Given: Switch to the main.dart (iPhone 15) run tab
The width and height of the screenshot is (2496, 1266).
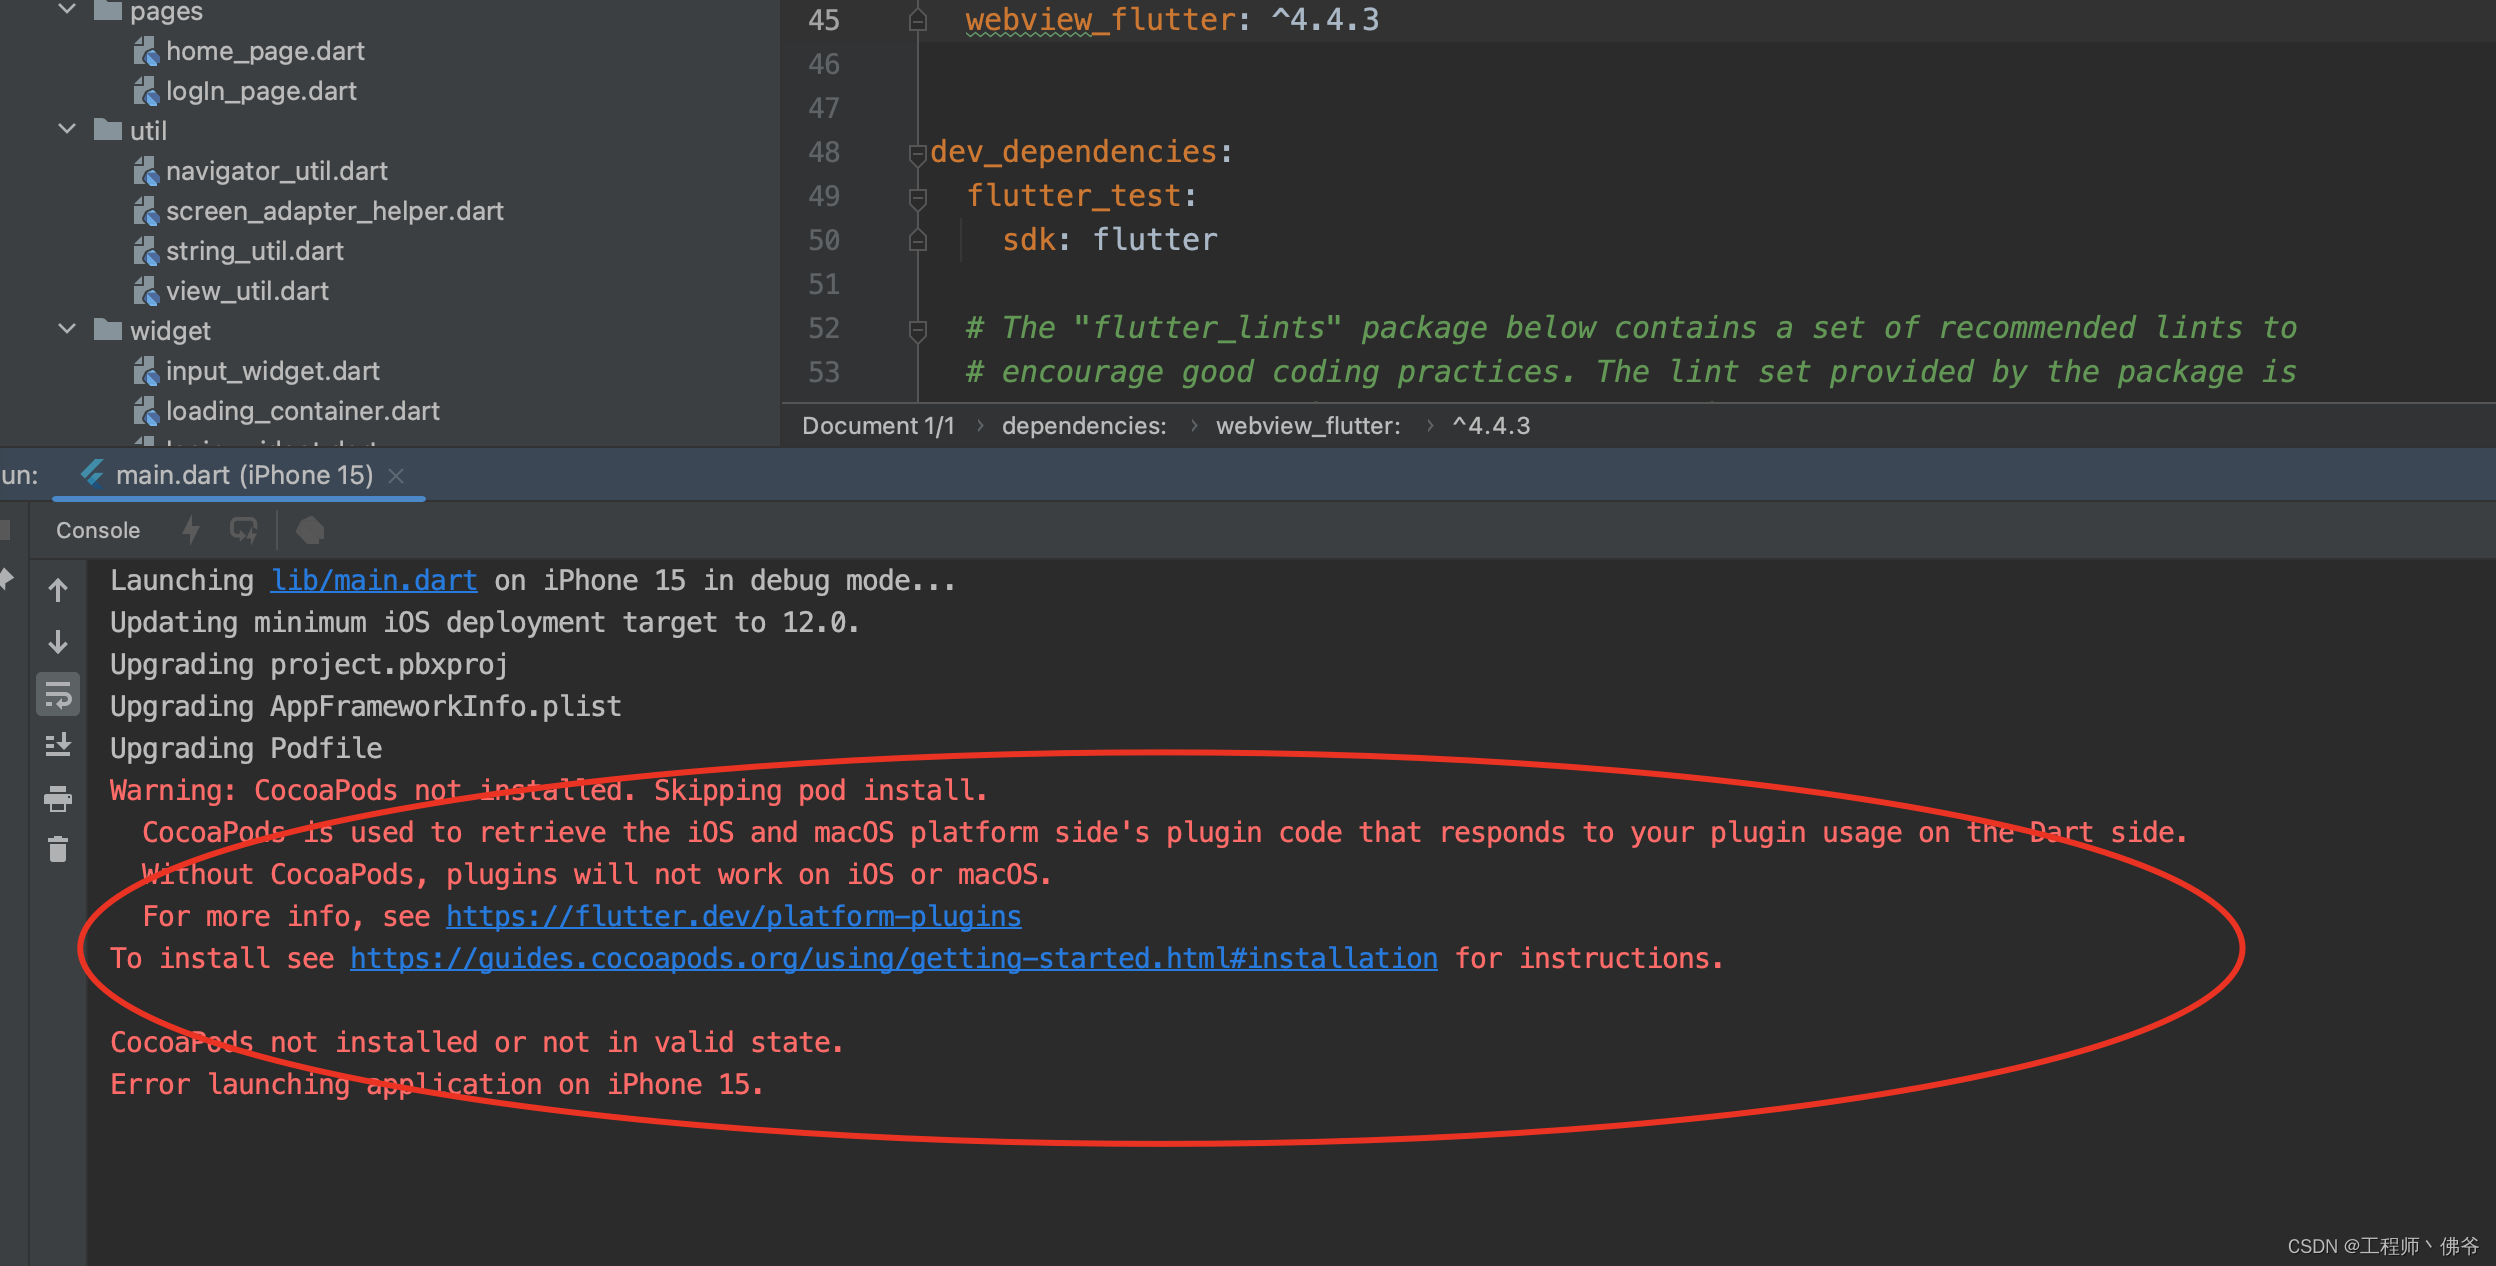Looking at the screenshot, I should click(240, 474).
